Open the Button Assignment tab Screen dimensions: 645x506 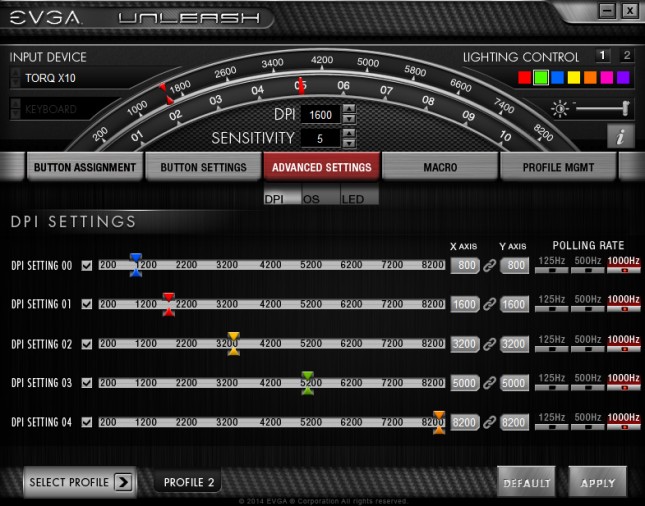(x=85, y=167)
